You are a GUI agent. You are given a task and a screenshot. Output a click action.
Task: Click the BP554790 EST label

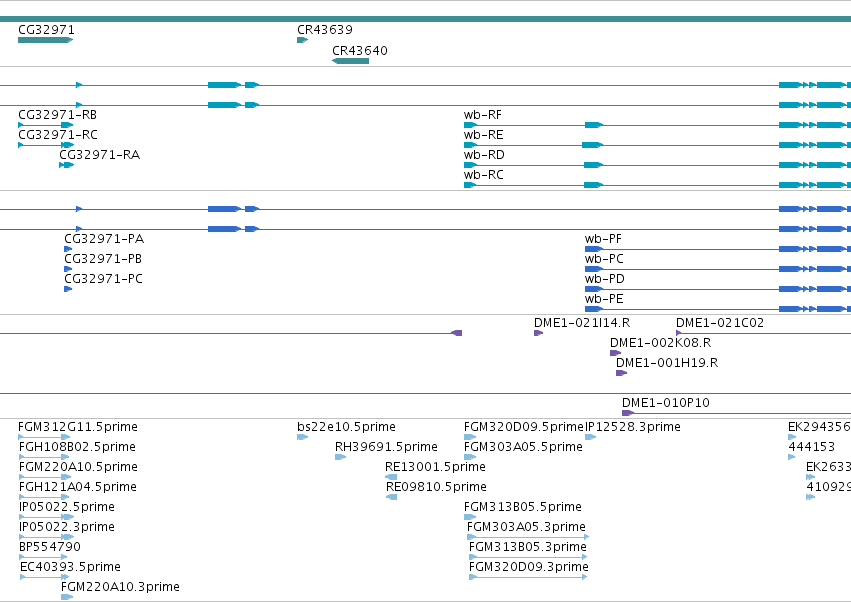pos(50,547)
